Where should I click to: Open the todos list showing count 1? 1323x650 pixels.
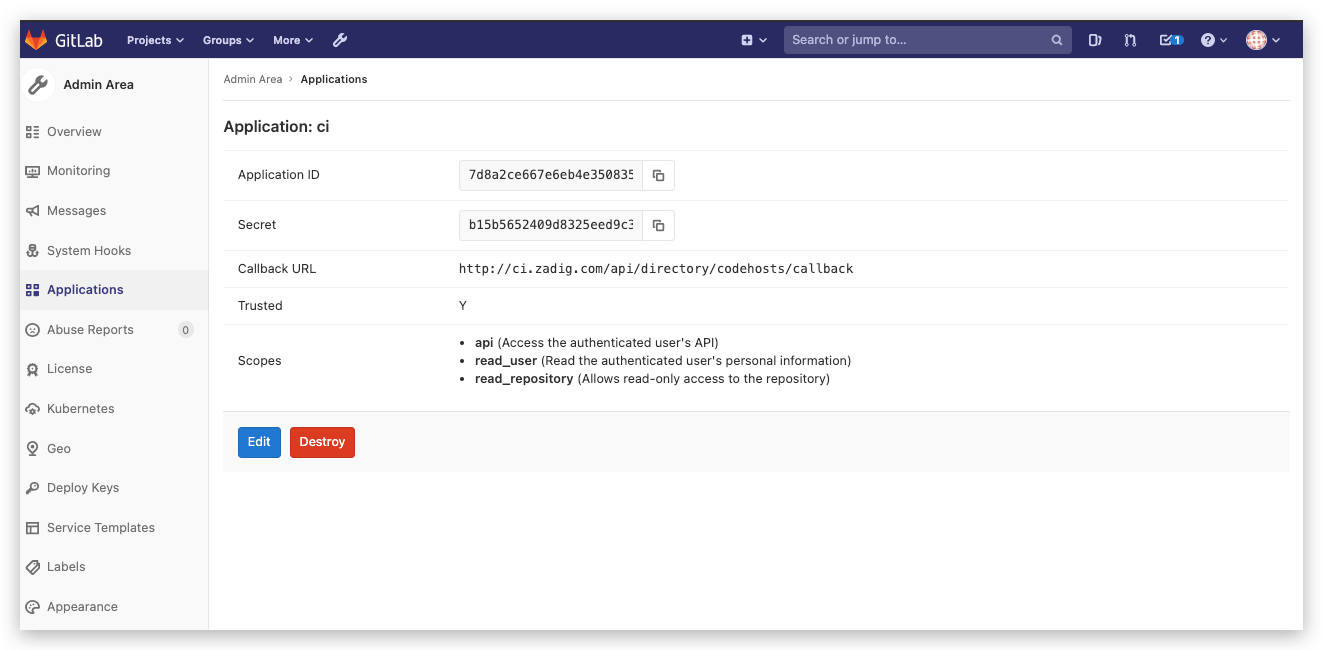pos(1170,39)
